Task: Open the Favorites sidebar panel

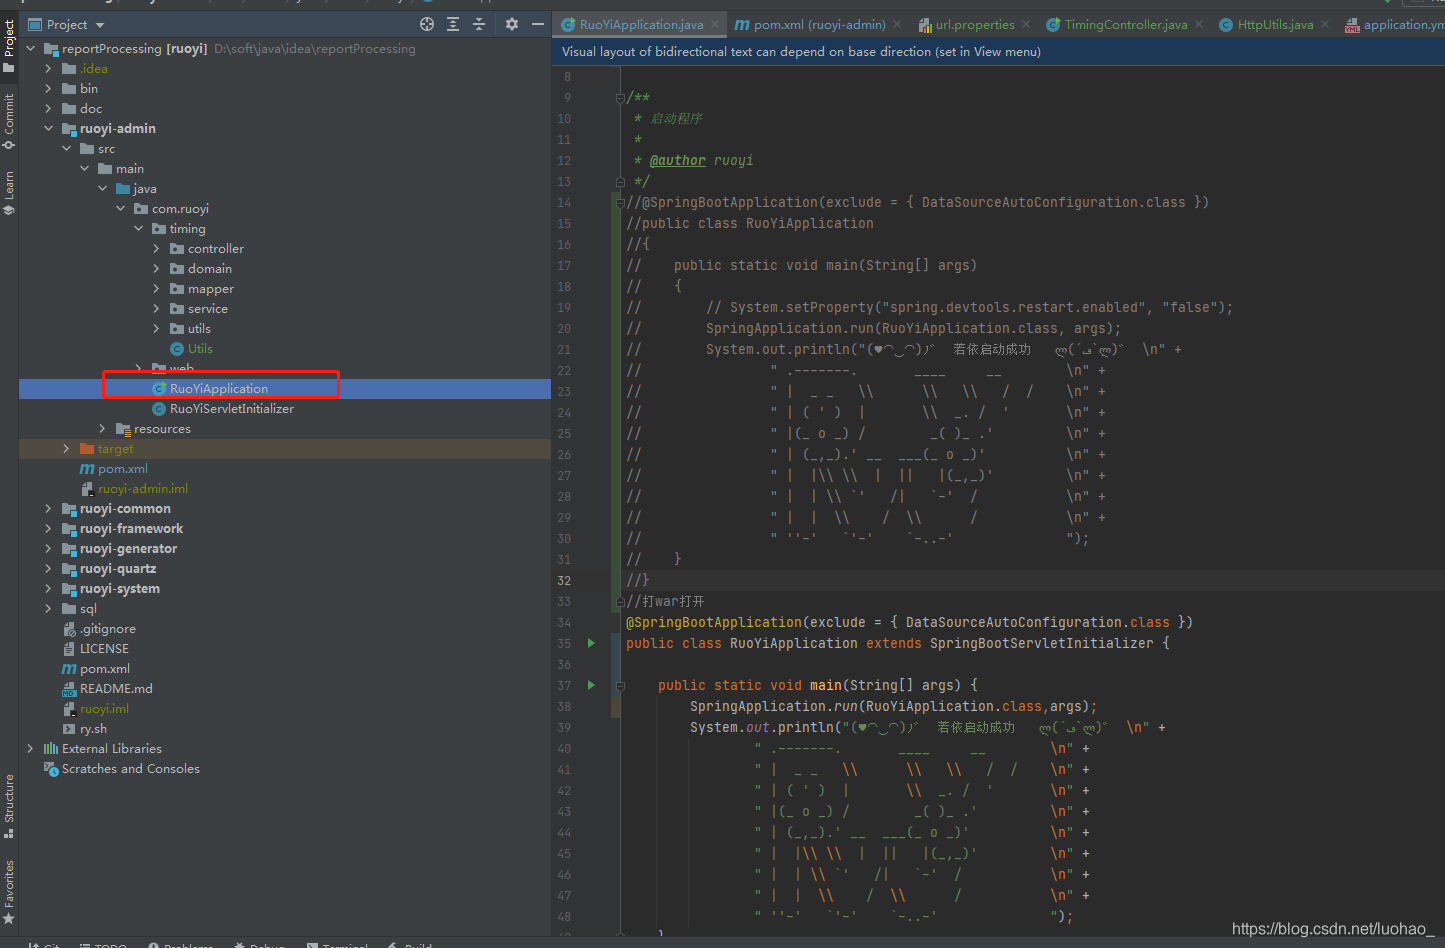Action: [x=9, y=884]
